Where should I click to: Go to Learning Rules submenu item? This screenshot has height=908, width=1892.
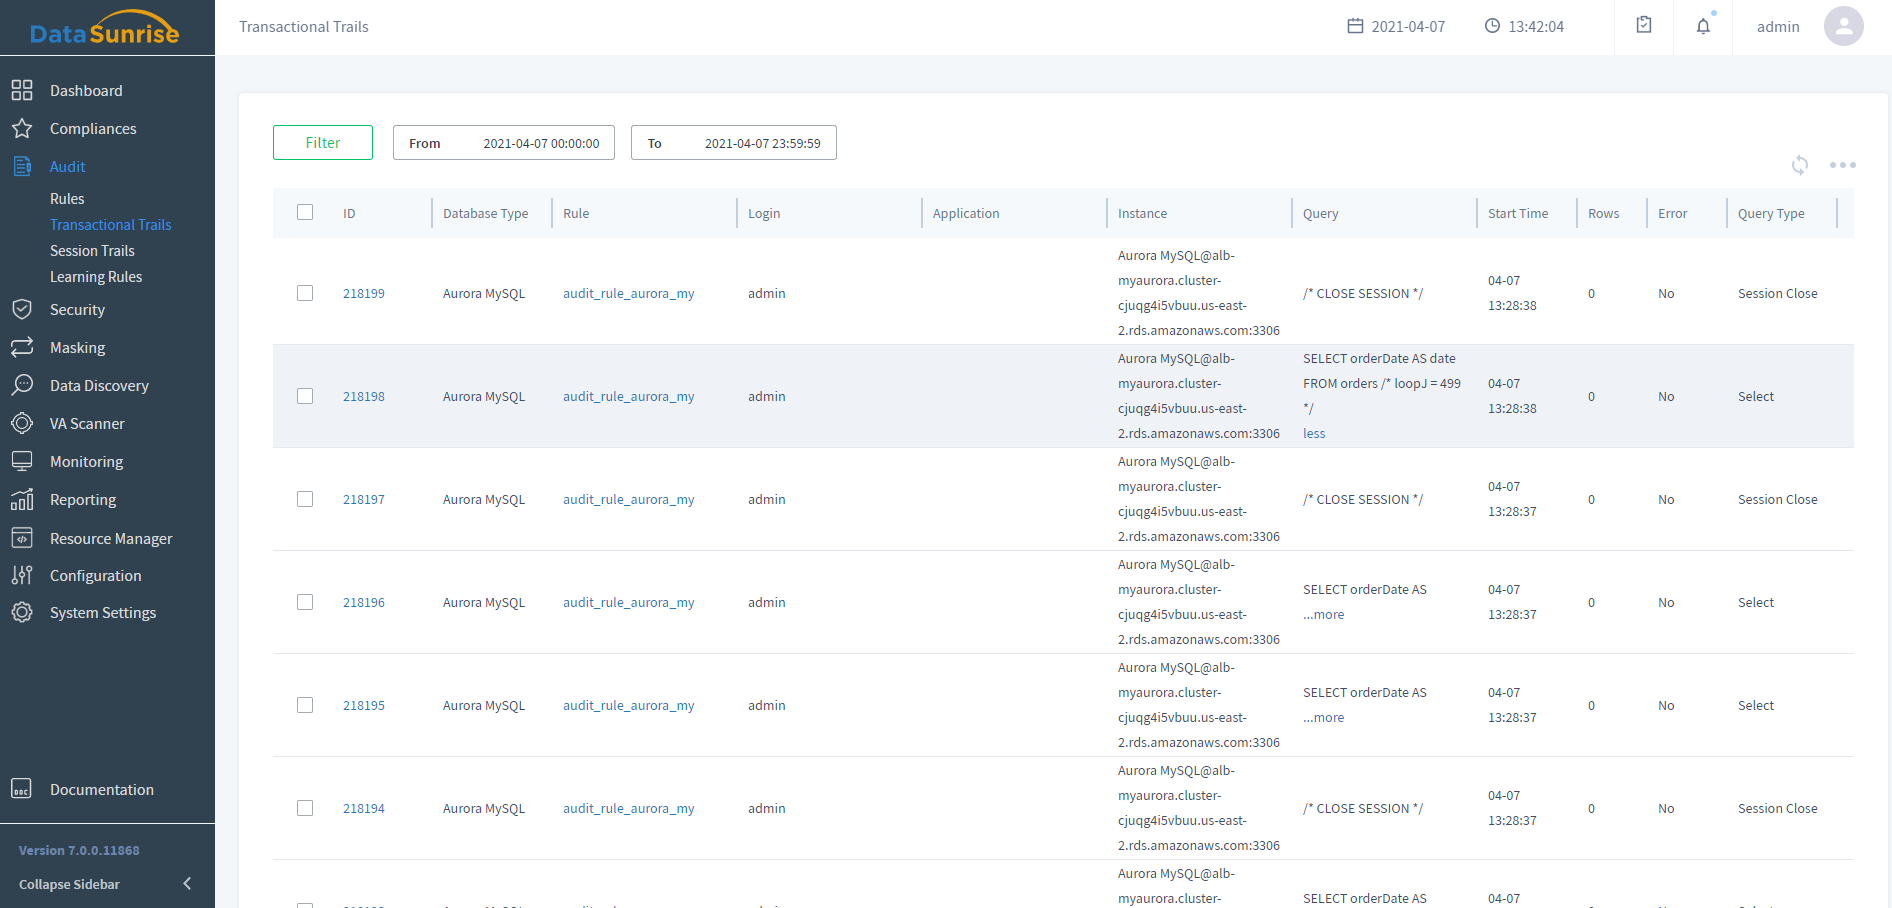coord(96,277)
